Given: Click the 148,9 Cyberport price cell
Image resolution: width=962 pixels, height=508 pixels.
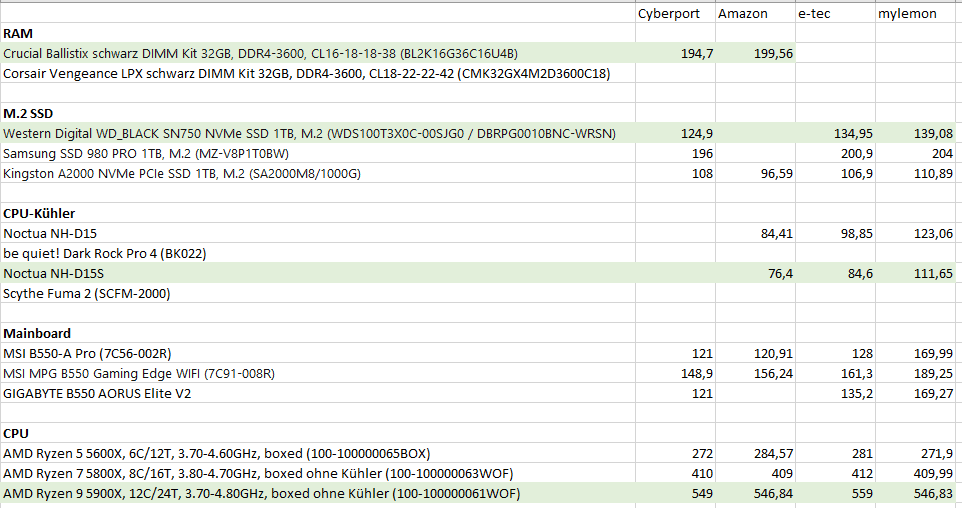Looking at the screenshot, I should pos(675,374).
